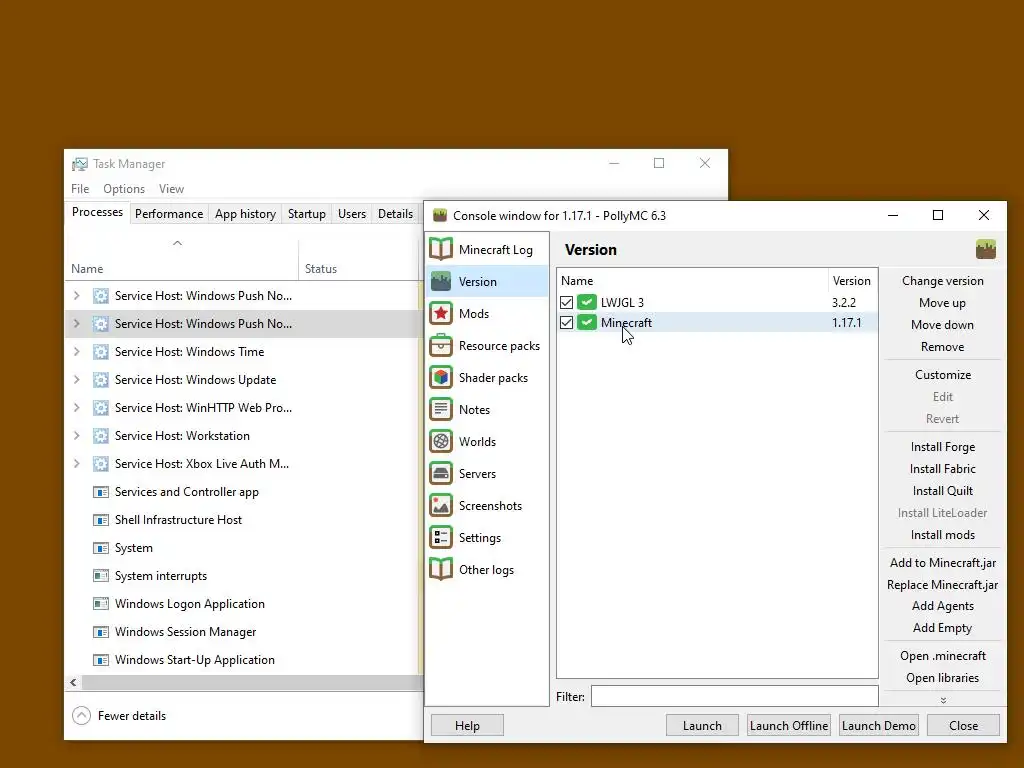Click PollyMC icon in console title bar
The width and height of the screenshot is (1024, 768).
[x=440, y=216]
